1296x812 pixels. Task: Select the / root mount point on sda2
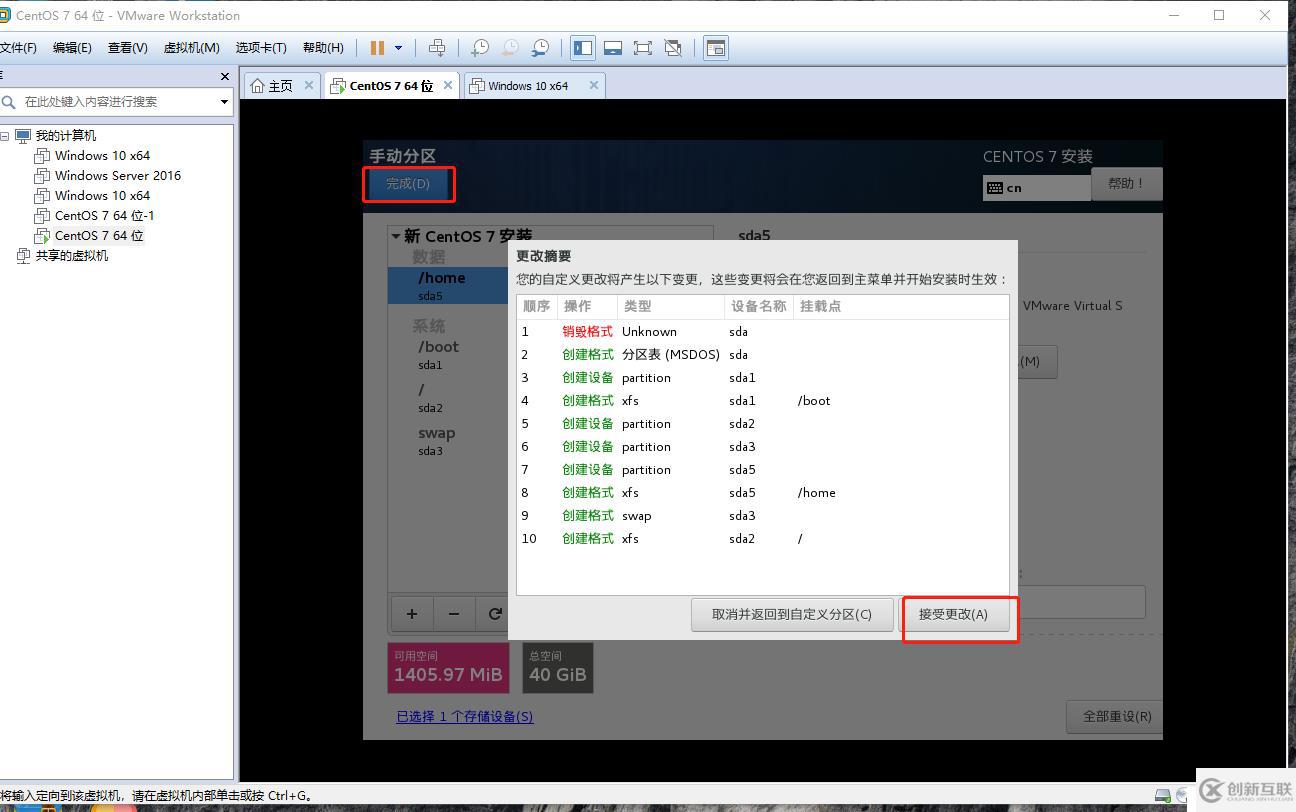(448, 398)
